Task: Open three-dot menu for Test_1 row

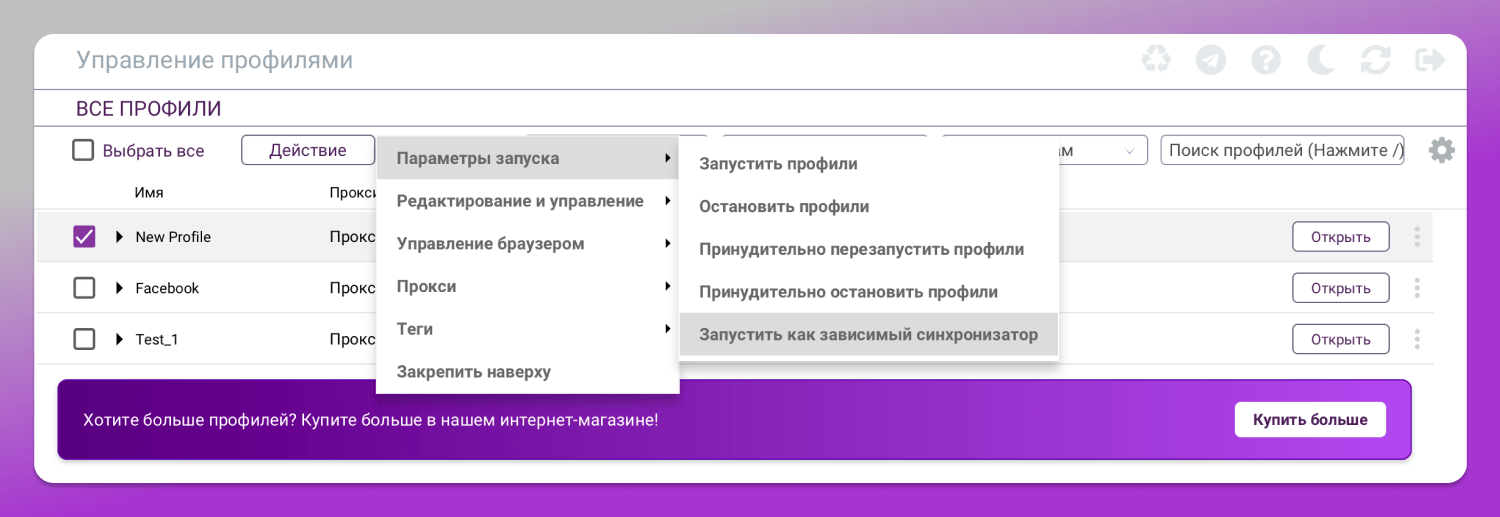Action: [x=1417, y=339]
